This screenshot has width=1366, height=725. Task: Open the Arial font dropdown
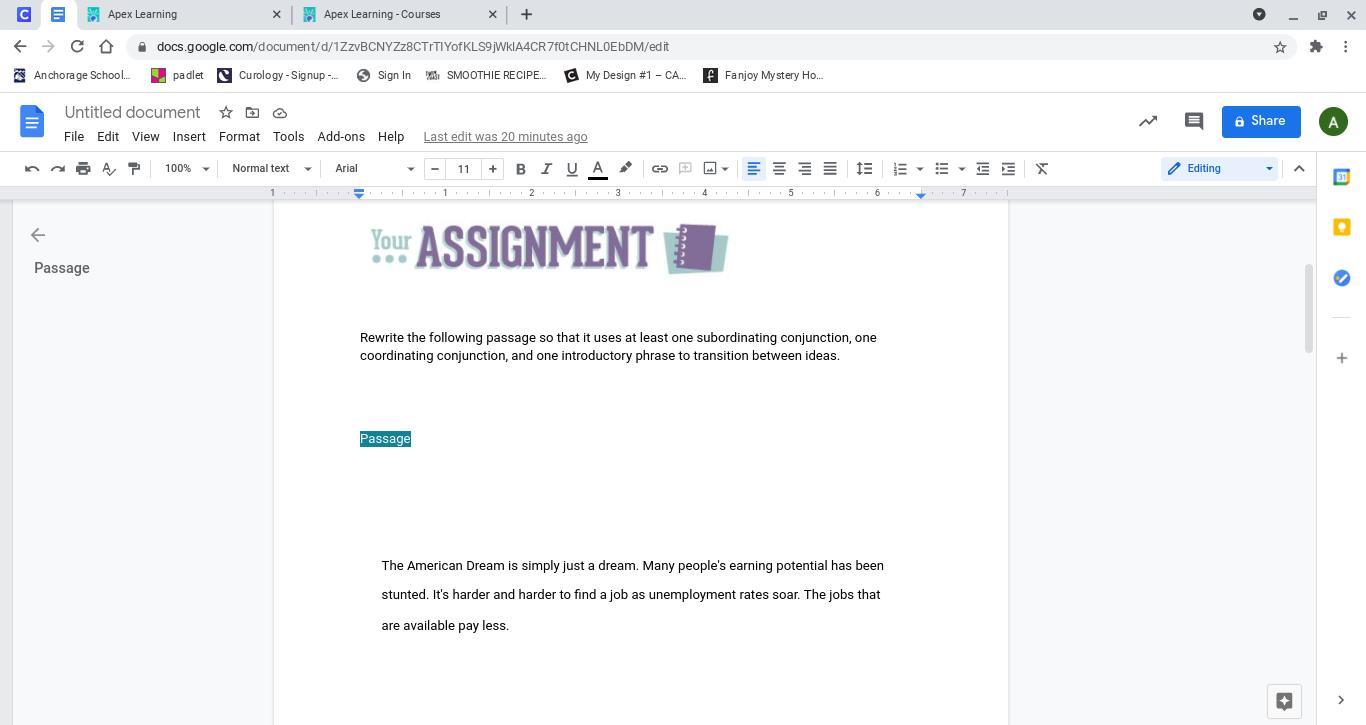374,169
